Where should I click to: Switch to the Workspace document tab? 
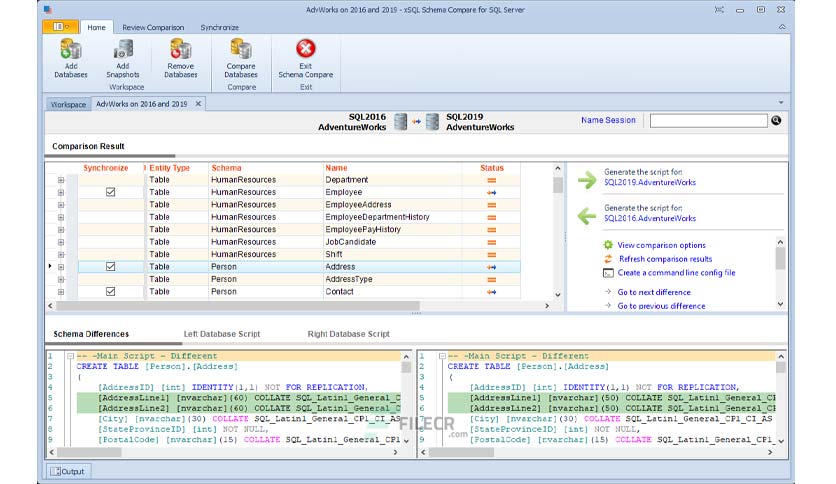(68, 104)
